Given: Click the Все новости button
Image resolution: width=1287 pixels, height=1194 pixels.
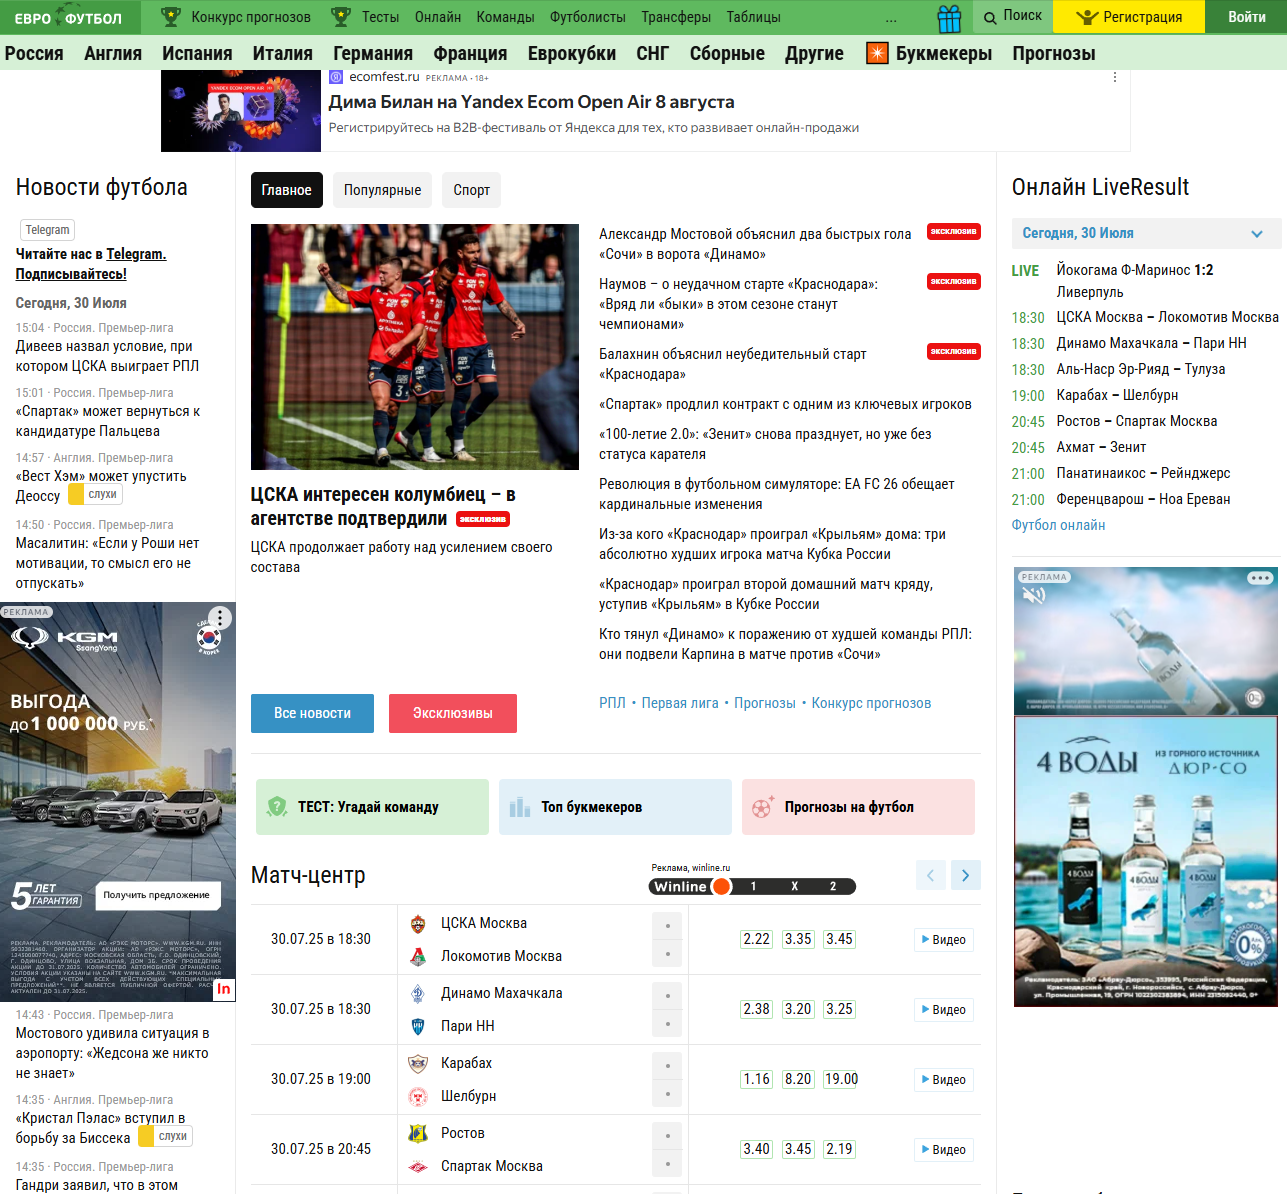Looking at the screenshot, I should [x=312, y=713].
